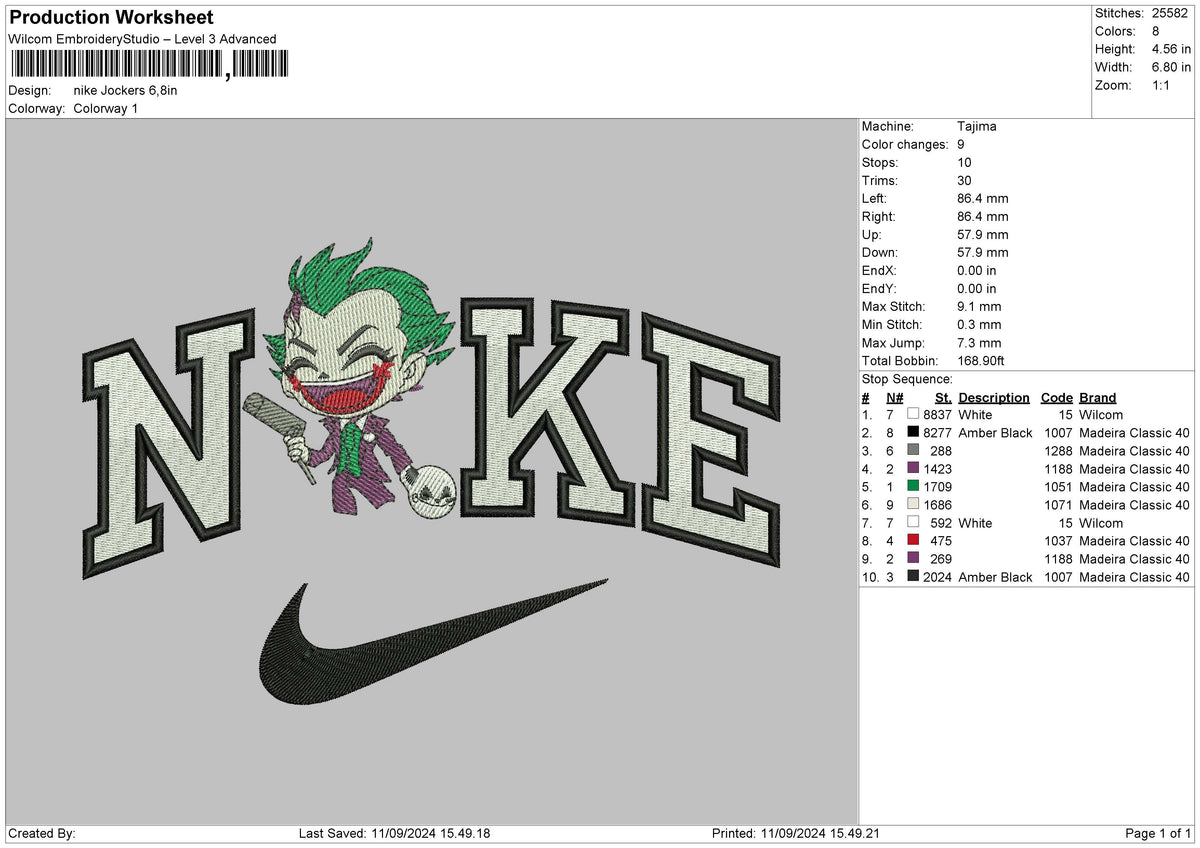Click the dark swatch beside 2024 stitches
1200x848 pixels.
(913, 576)
